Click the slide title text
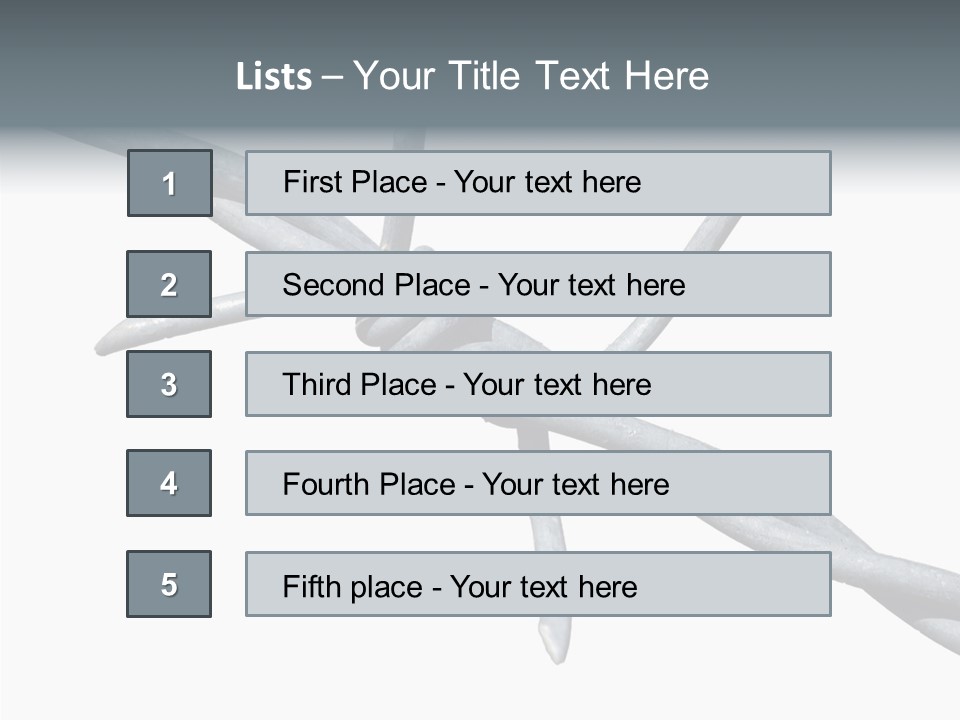 coord(472,76)
